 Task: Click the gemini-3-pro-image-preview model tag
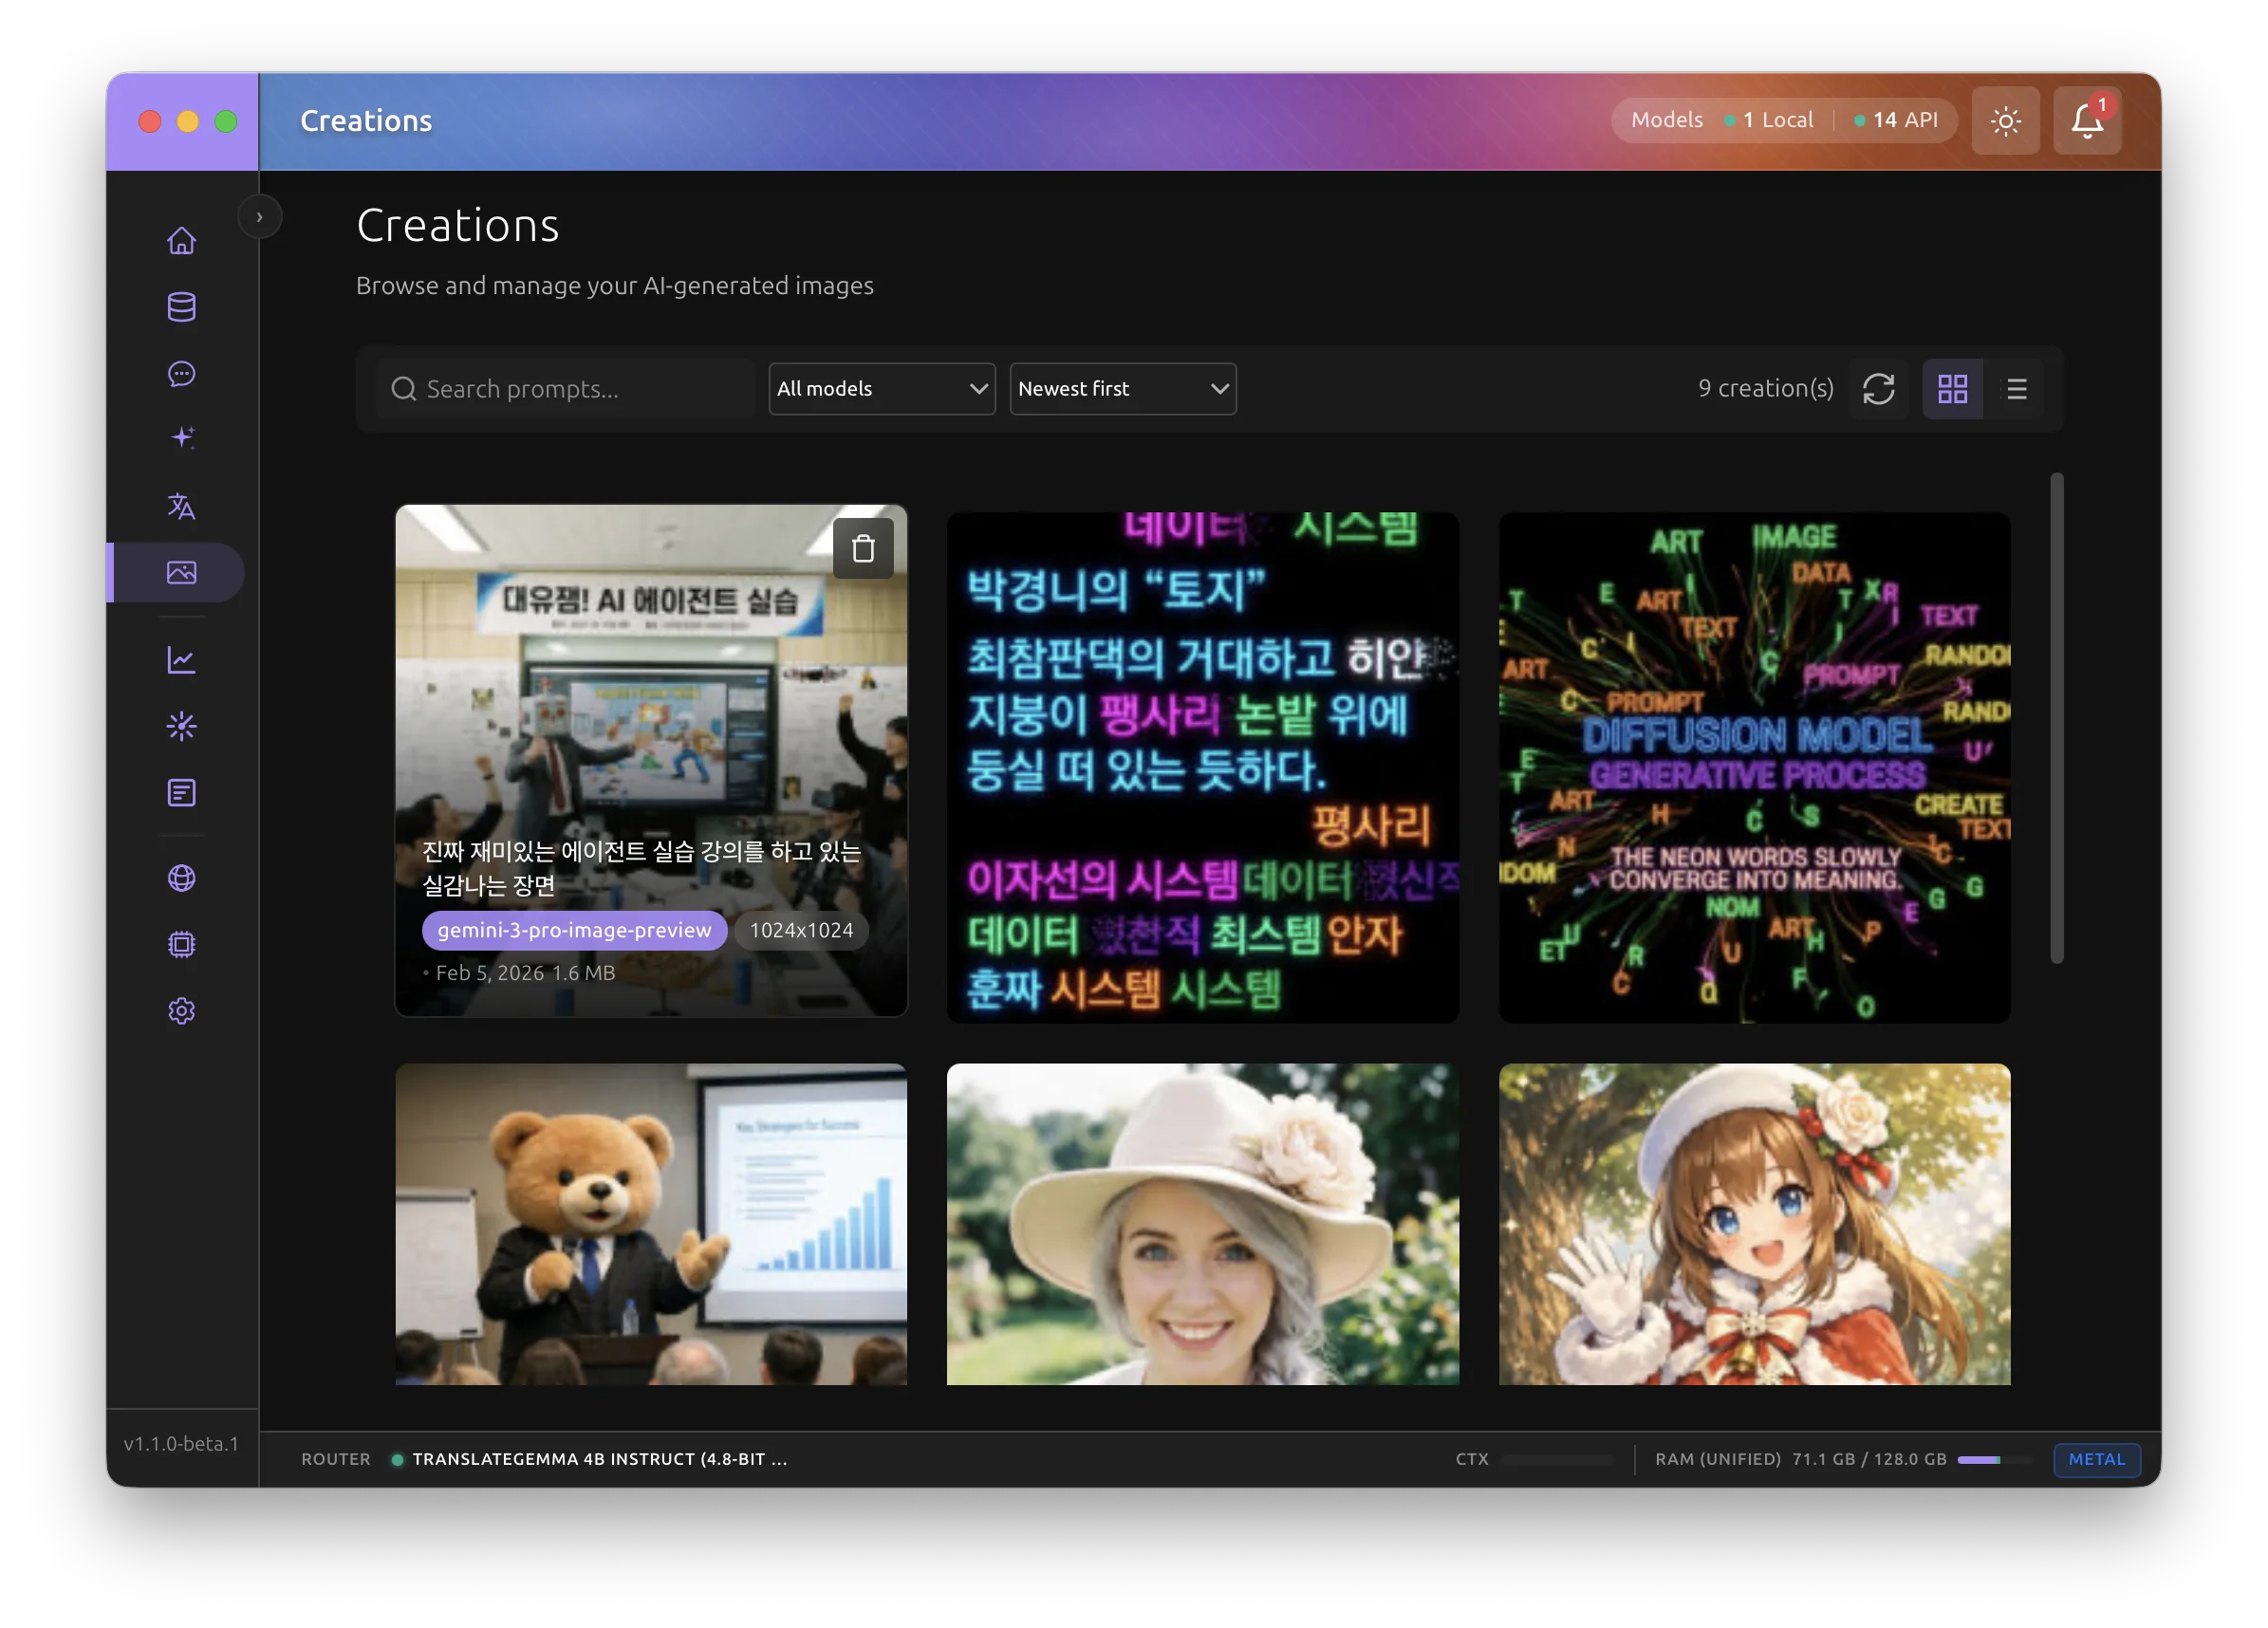click(573, 930)
